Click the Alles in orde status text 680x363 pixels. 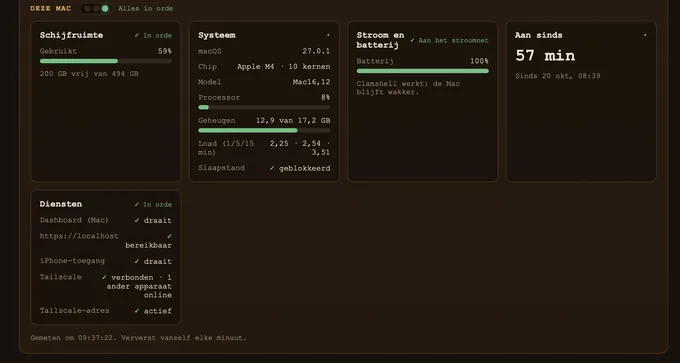146,9
